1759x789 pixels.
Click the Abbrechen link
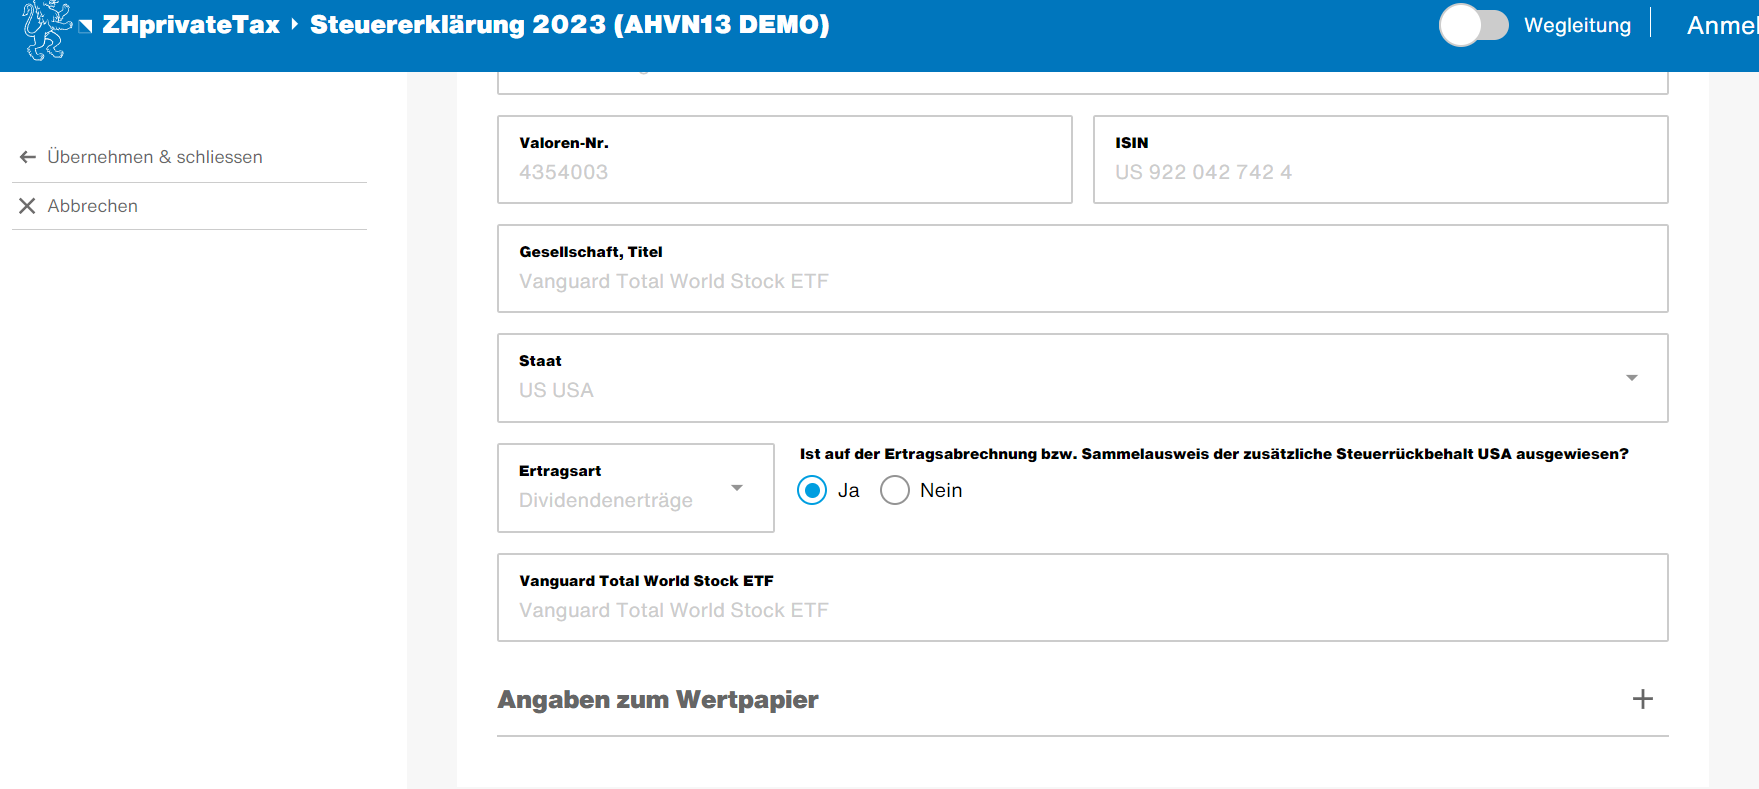click(93, 206)
